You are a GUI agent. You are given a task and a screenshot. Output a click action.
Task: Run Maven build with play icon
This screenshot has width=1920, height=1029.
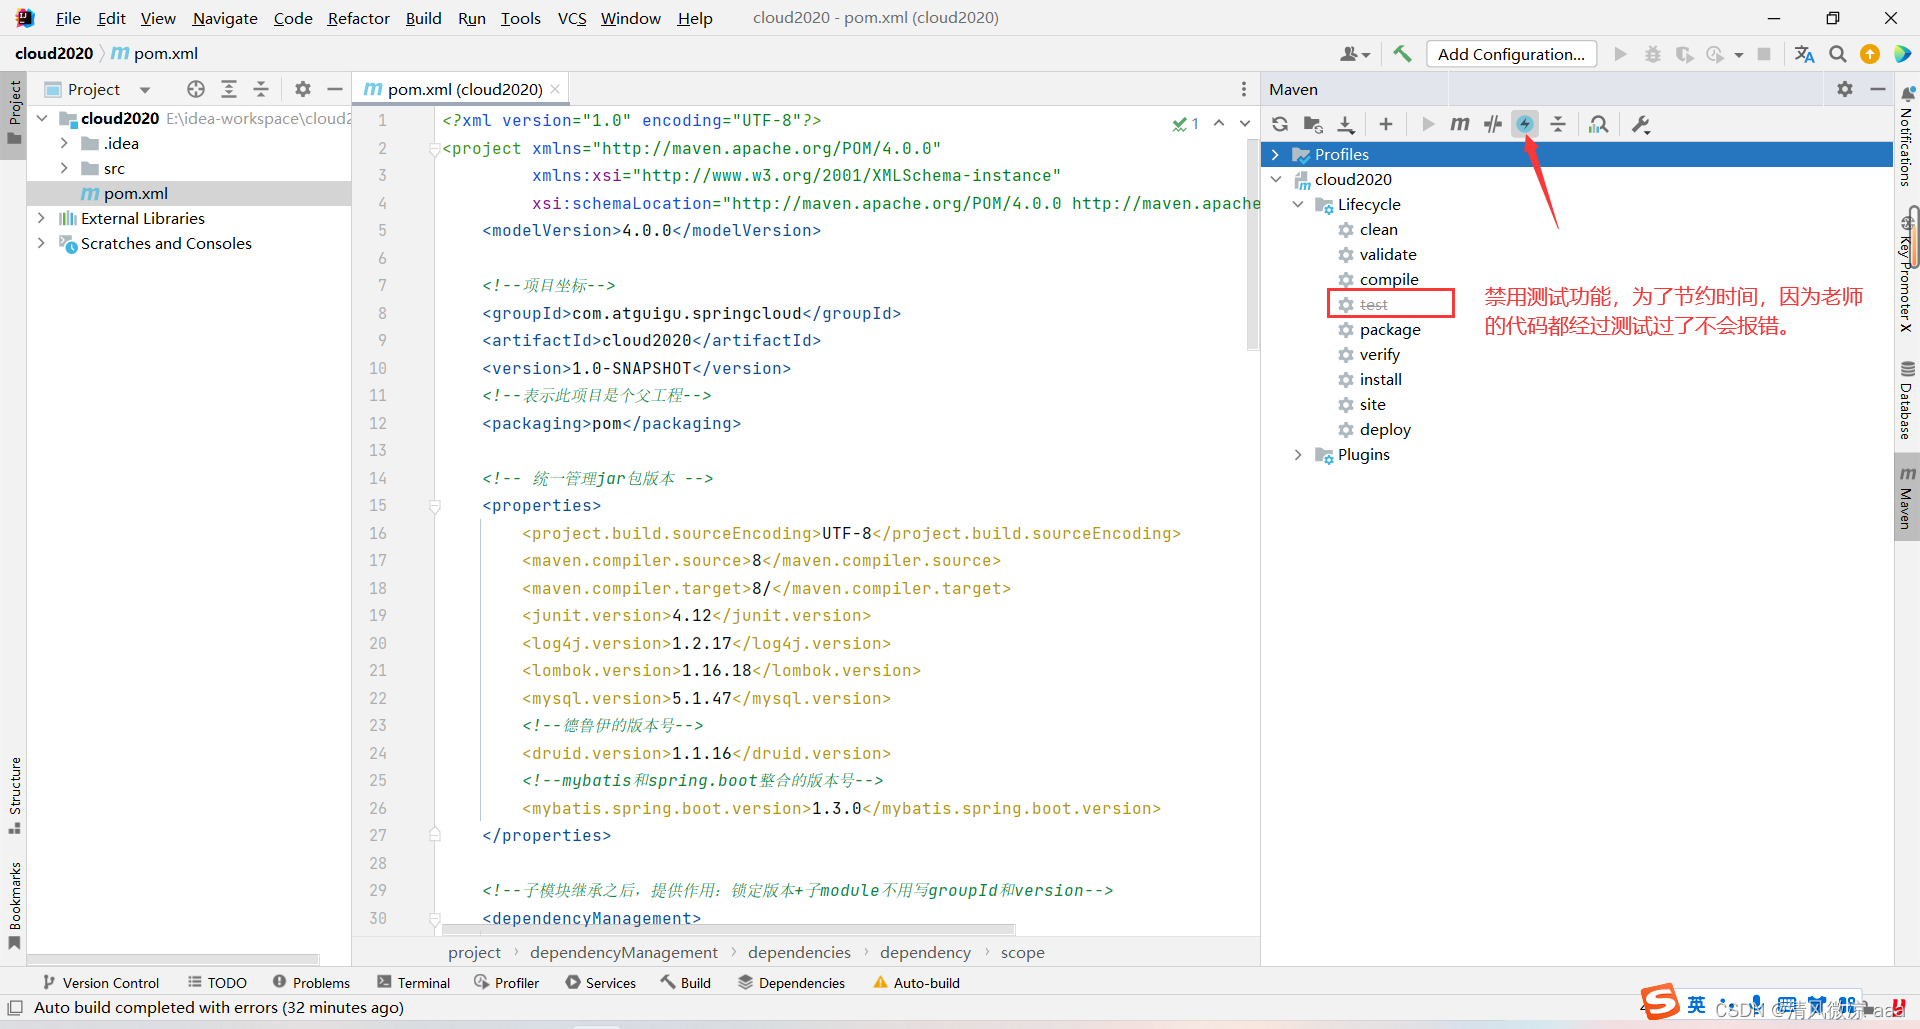tap(1428, 124)
